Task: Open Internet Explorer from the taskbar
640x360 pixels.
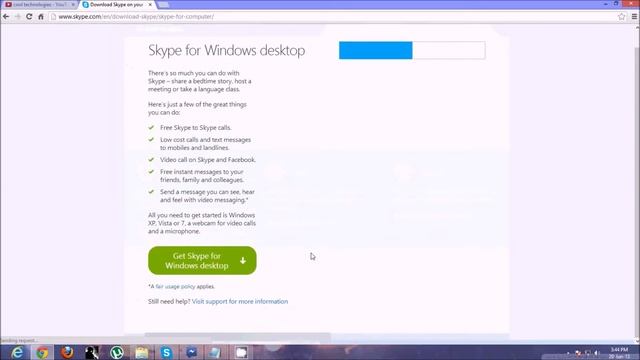Action: pos(17,352)
